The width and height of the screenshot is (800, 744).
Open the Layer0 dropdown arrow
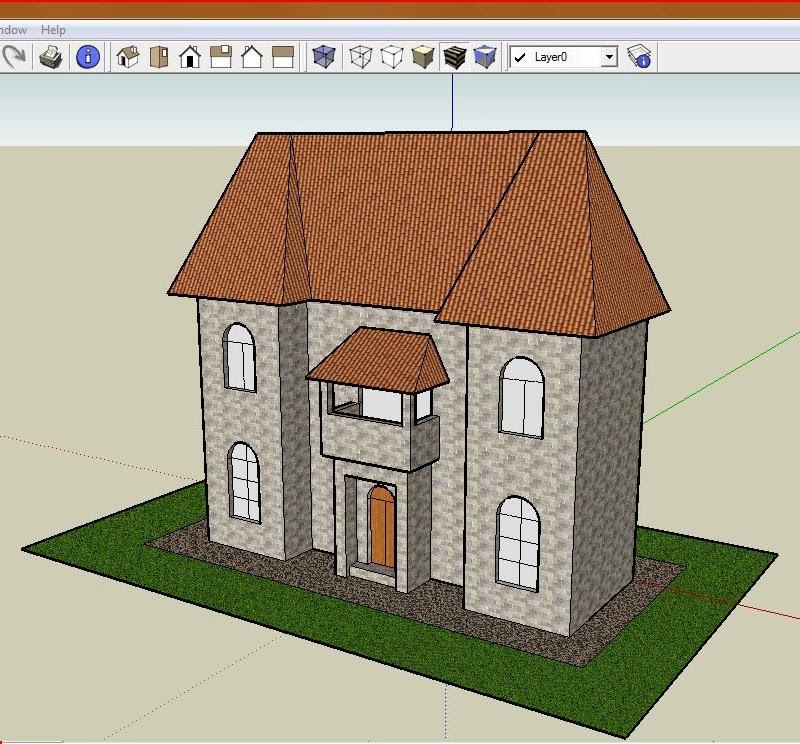609,57
